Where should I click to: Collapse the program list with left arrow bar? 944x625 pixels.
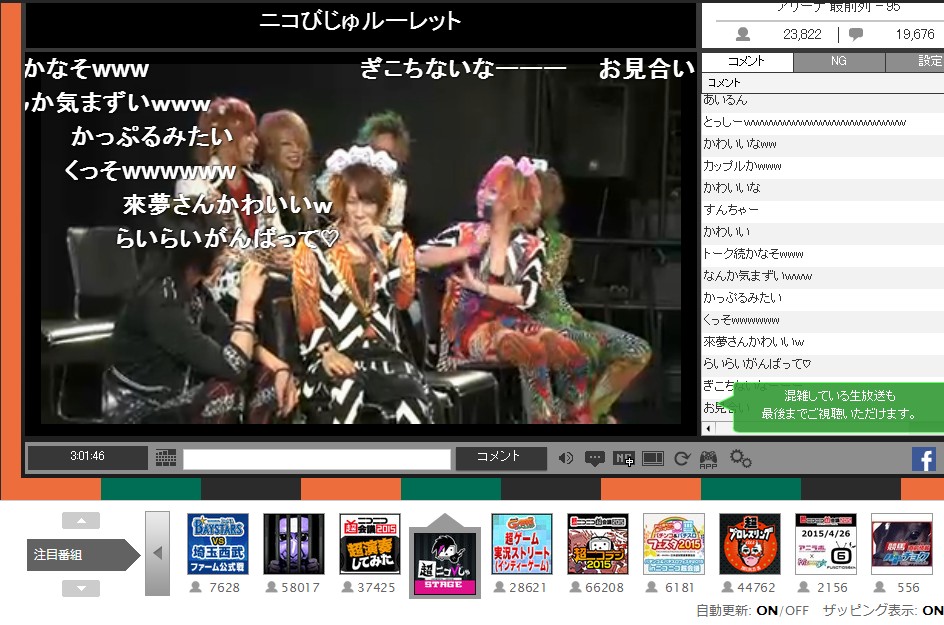(157, 553)
